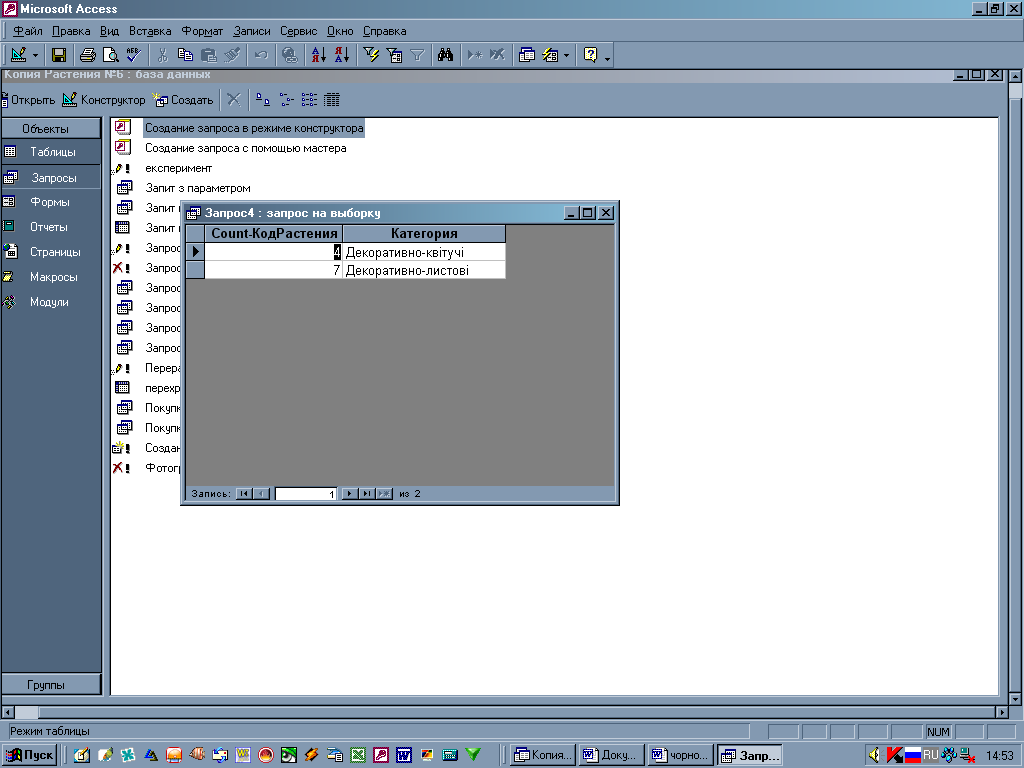The width and height of the screenshot is (1024, 768).
Task: Click the Count-КодРастения column header
Action: click(274, 233)
